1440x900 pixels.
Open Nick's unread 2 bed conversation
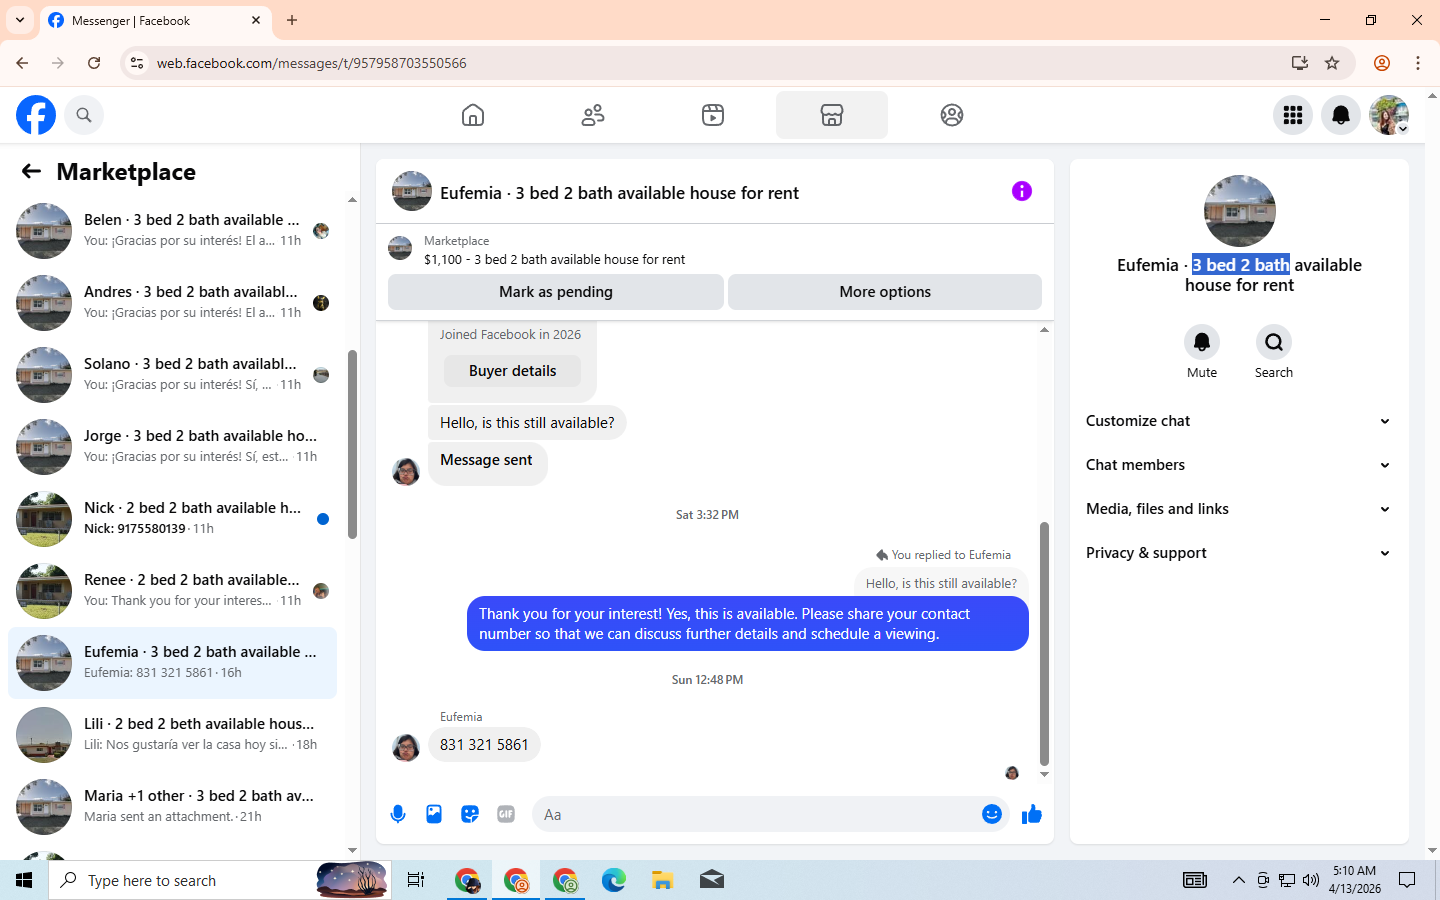(x=172, y=519)
